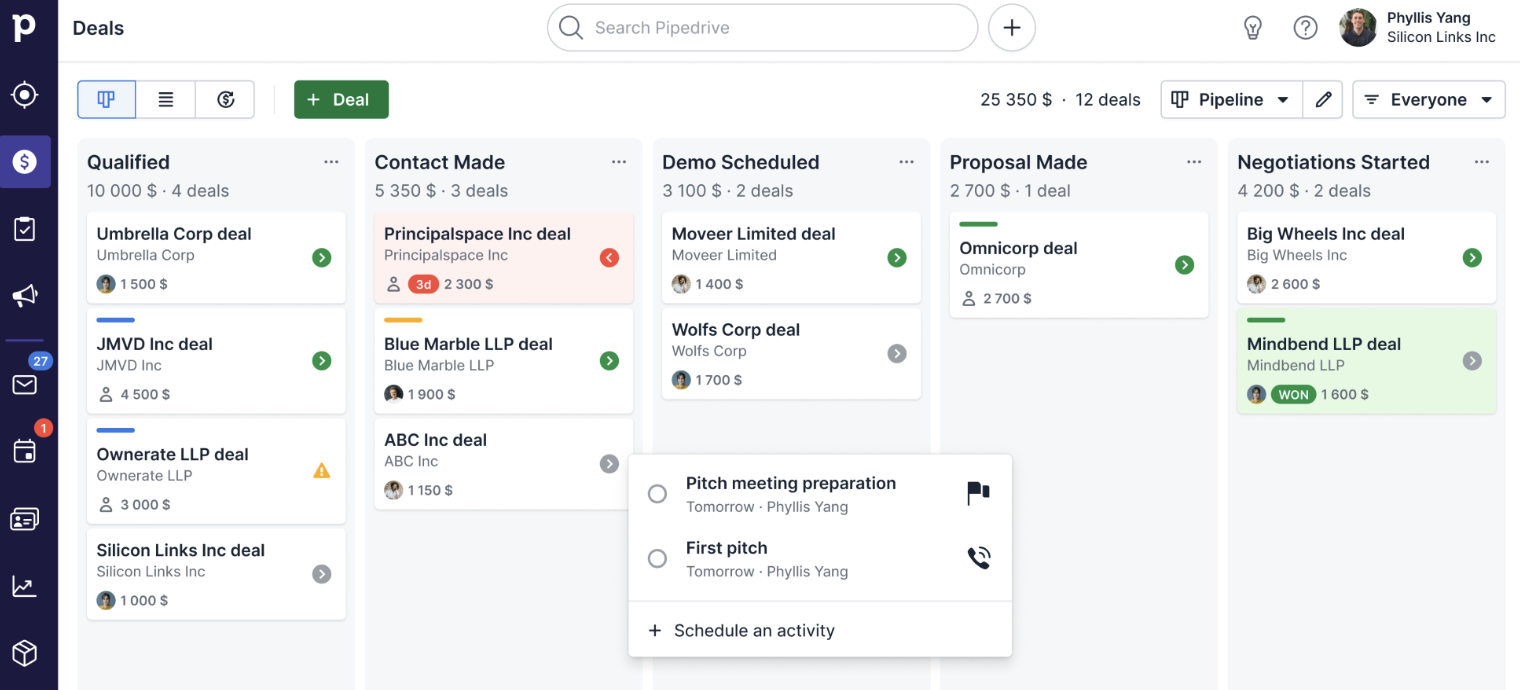Click the green activity arrow on Blue Marble LLP deal
Viewport: 1520px width, 690px height.
pos(609,361)
